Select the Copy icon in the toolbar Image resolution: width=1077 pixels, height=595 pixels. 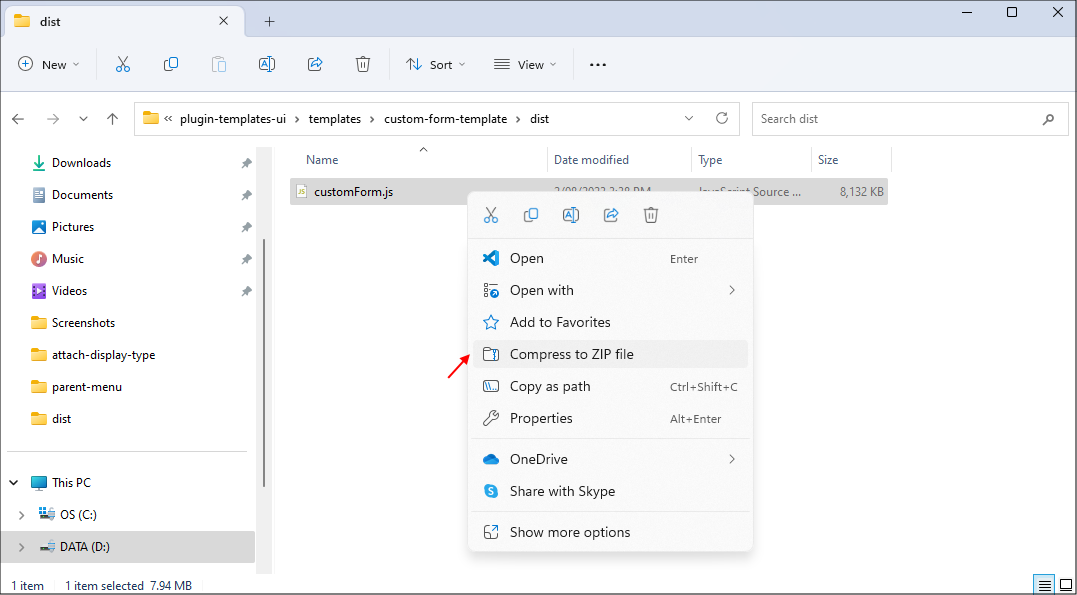click(x=171, y=64)
